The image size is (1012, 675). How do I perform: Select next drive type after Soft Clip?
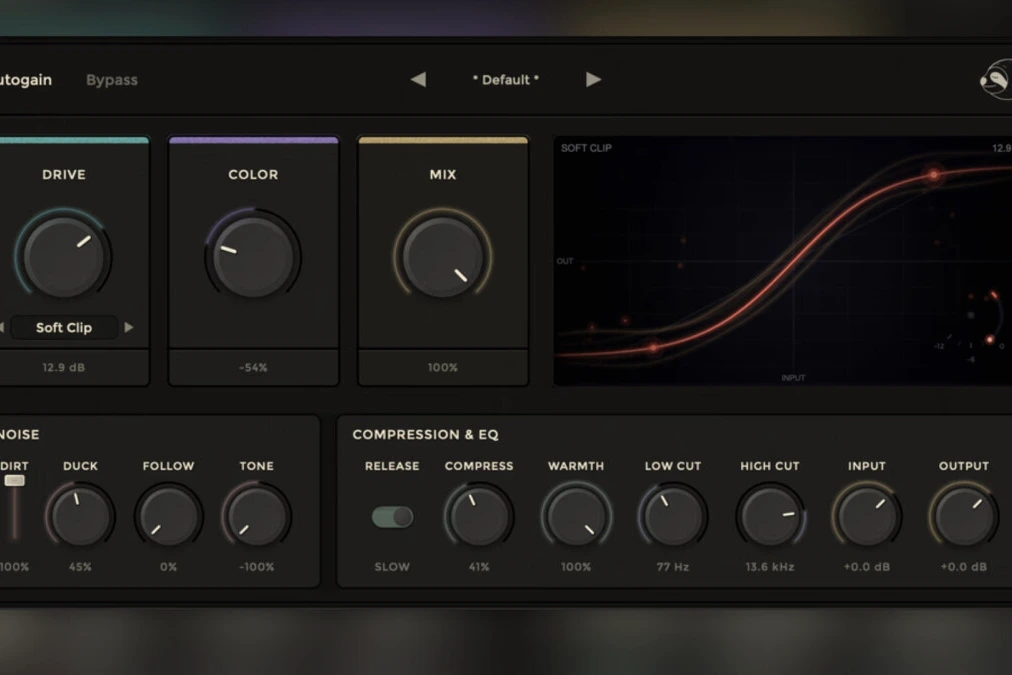129,328
